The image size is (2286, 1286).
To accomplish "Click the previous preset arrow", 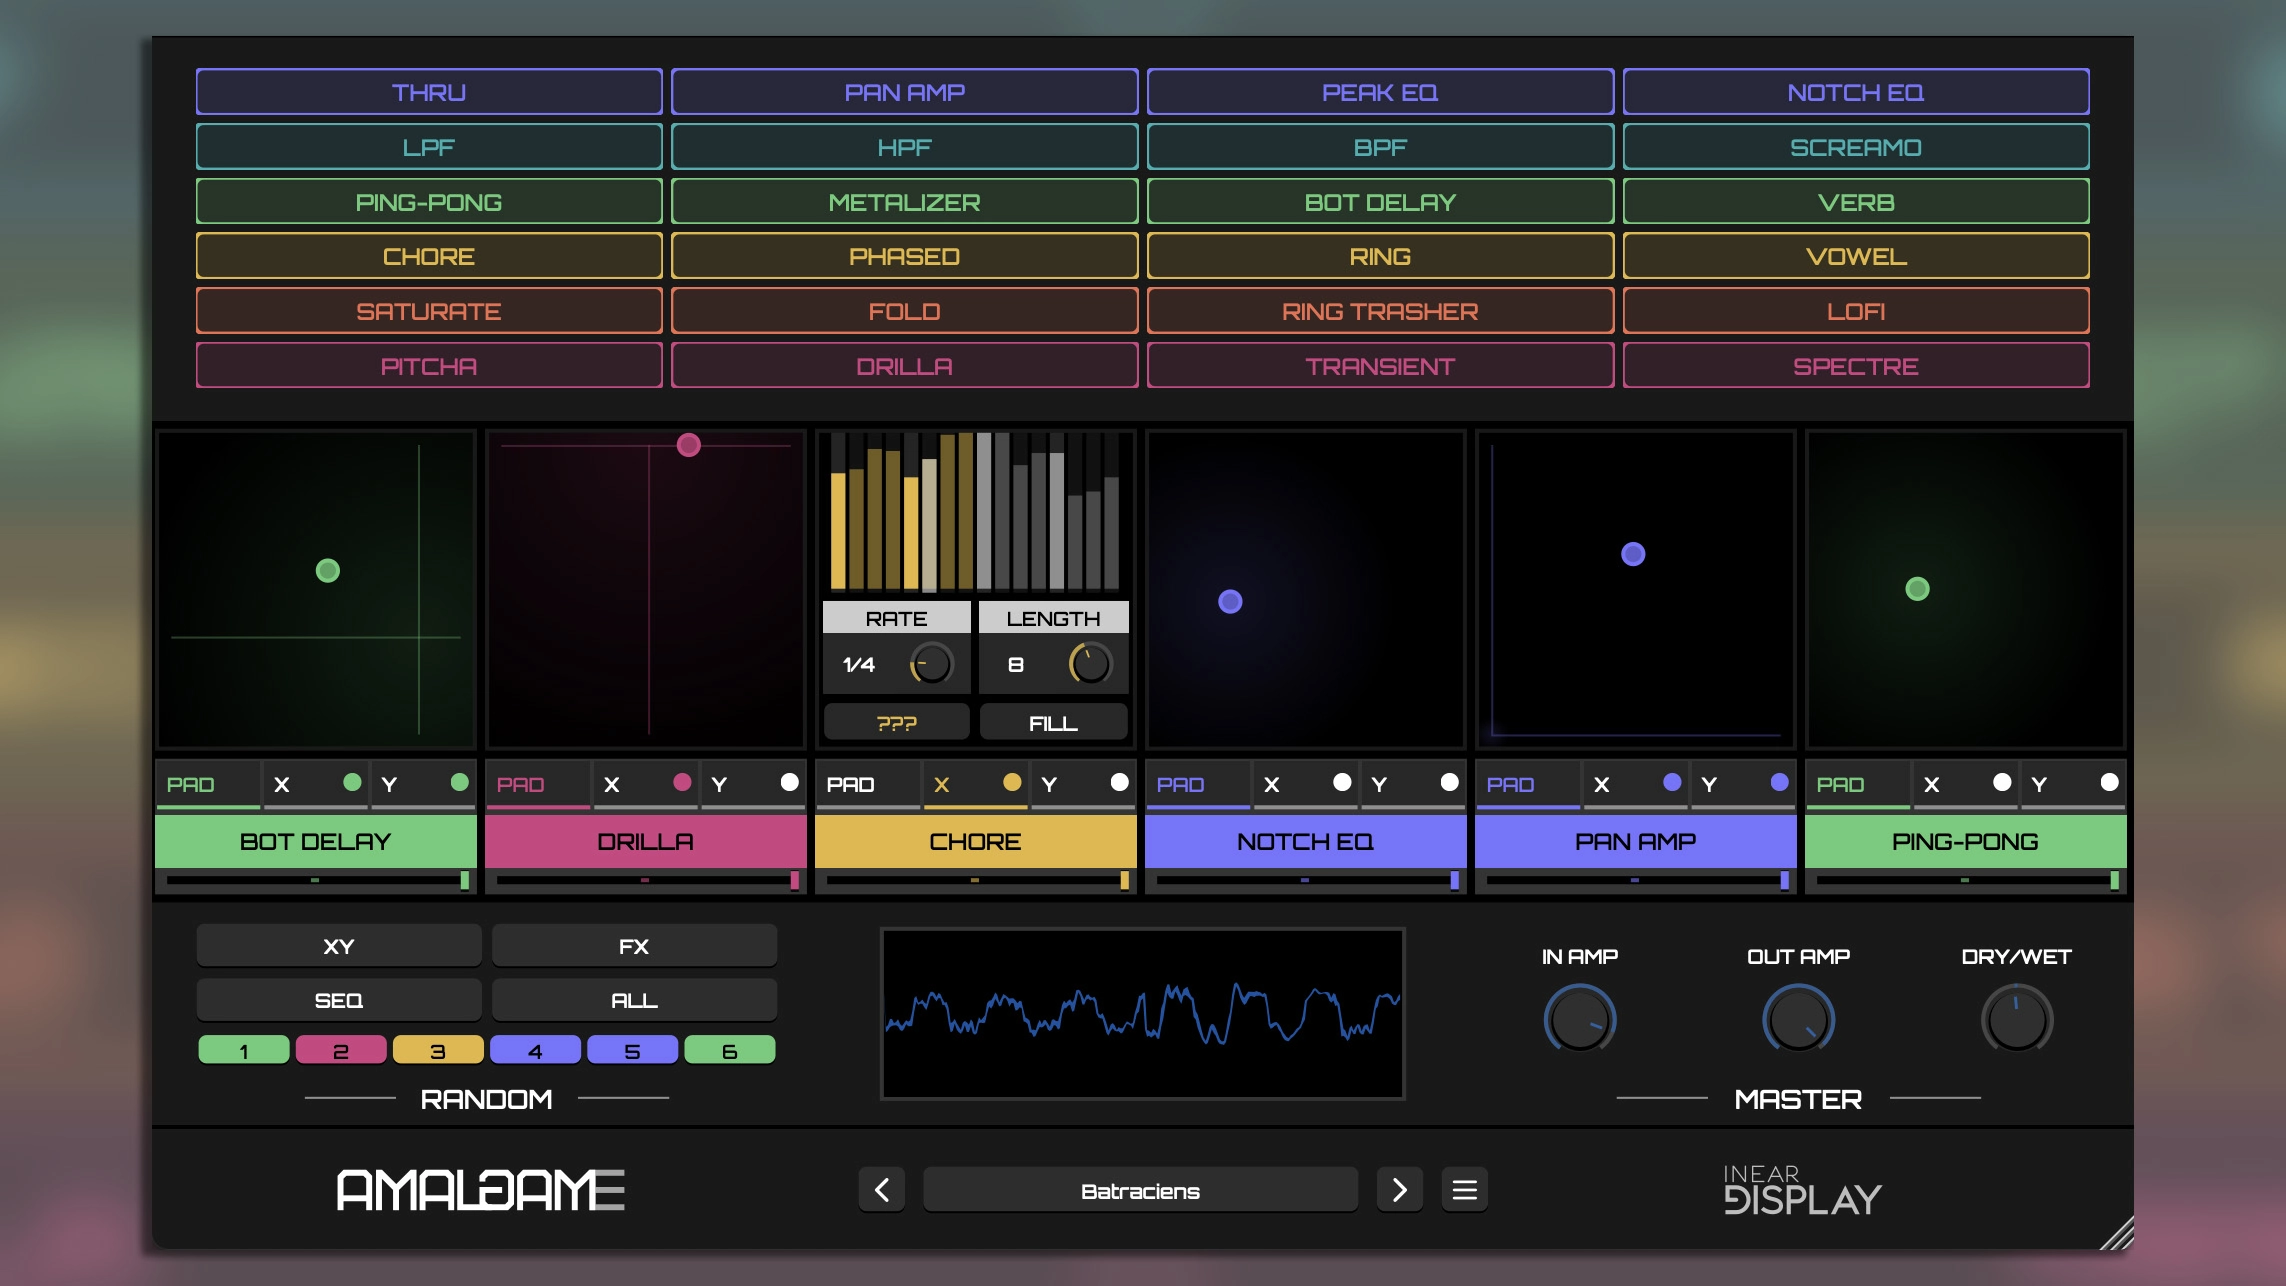I will click(881, 1190).
